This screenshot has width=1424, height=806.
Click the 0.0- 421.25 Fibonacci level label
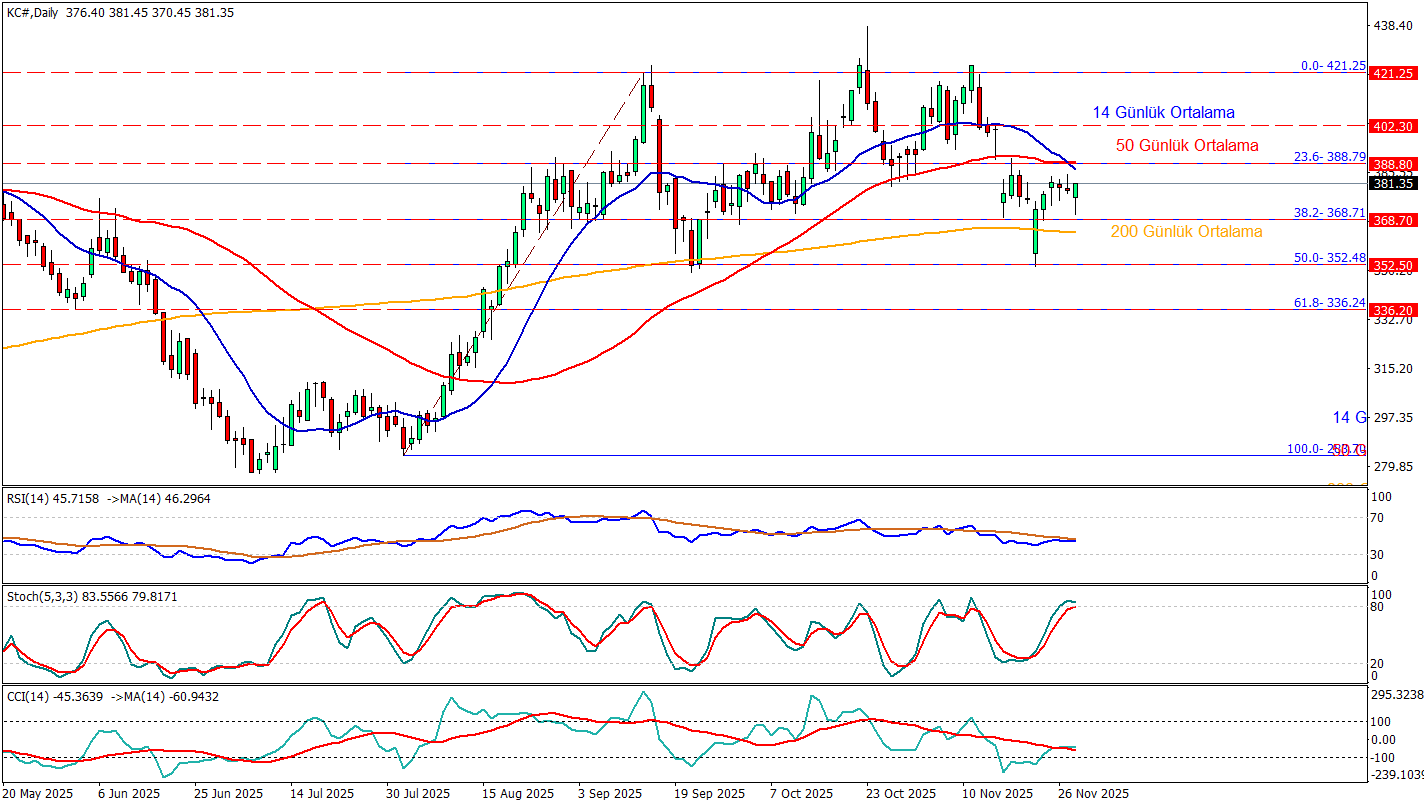point(1333,66)
